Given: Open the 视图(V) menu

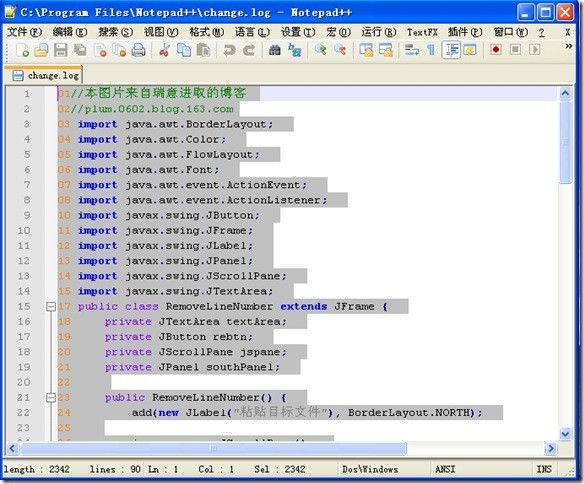Looking at the screenshot, I should (x=161, y=32).
